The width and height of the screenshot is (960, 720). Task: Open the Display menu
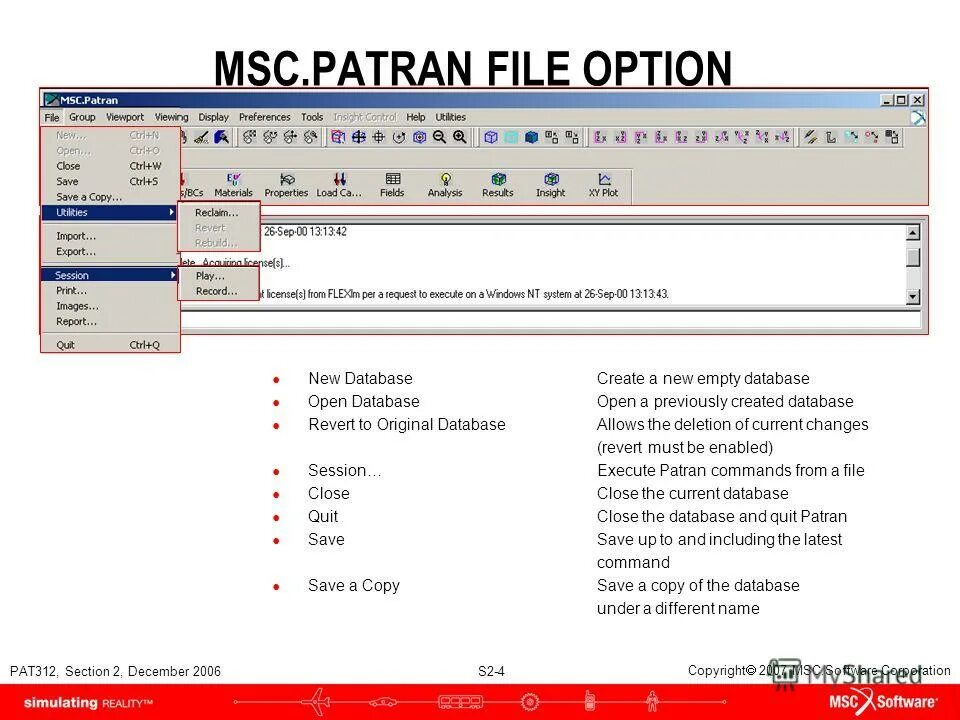click(214, 117)
